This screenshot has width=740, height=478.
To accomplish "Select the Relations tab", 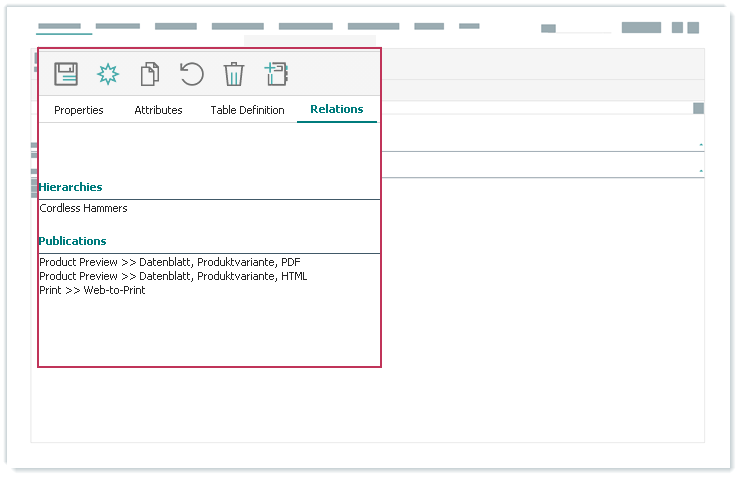I will tap(337, 109).
